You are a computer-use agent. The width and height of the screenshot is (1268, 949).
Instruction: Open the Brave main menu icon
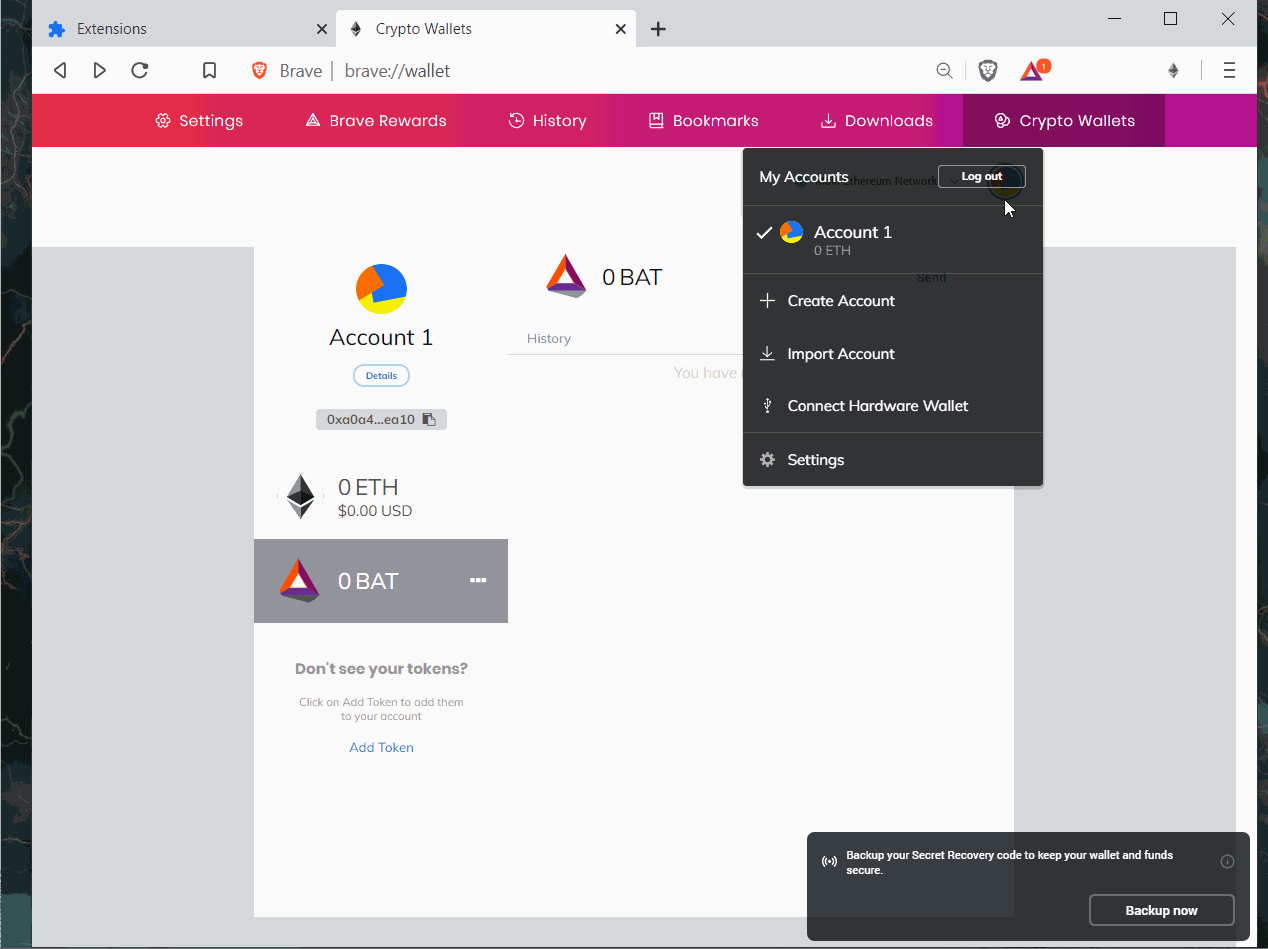tap(1230, 70)
